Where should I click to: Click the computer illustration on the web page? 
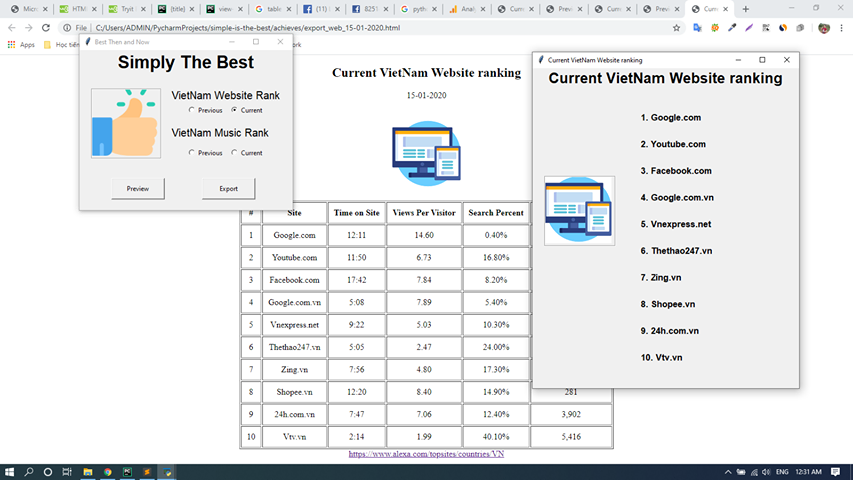pos(426,153)
